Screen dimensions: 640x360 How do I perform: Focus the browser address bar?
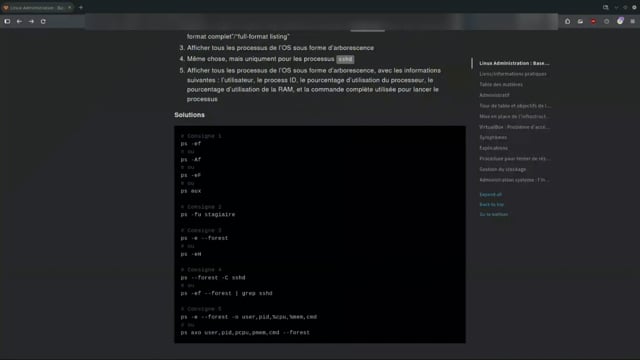(321, 21)
